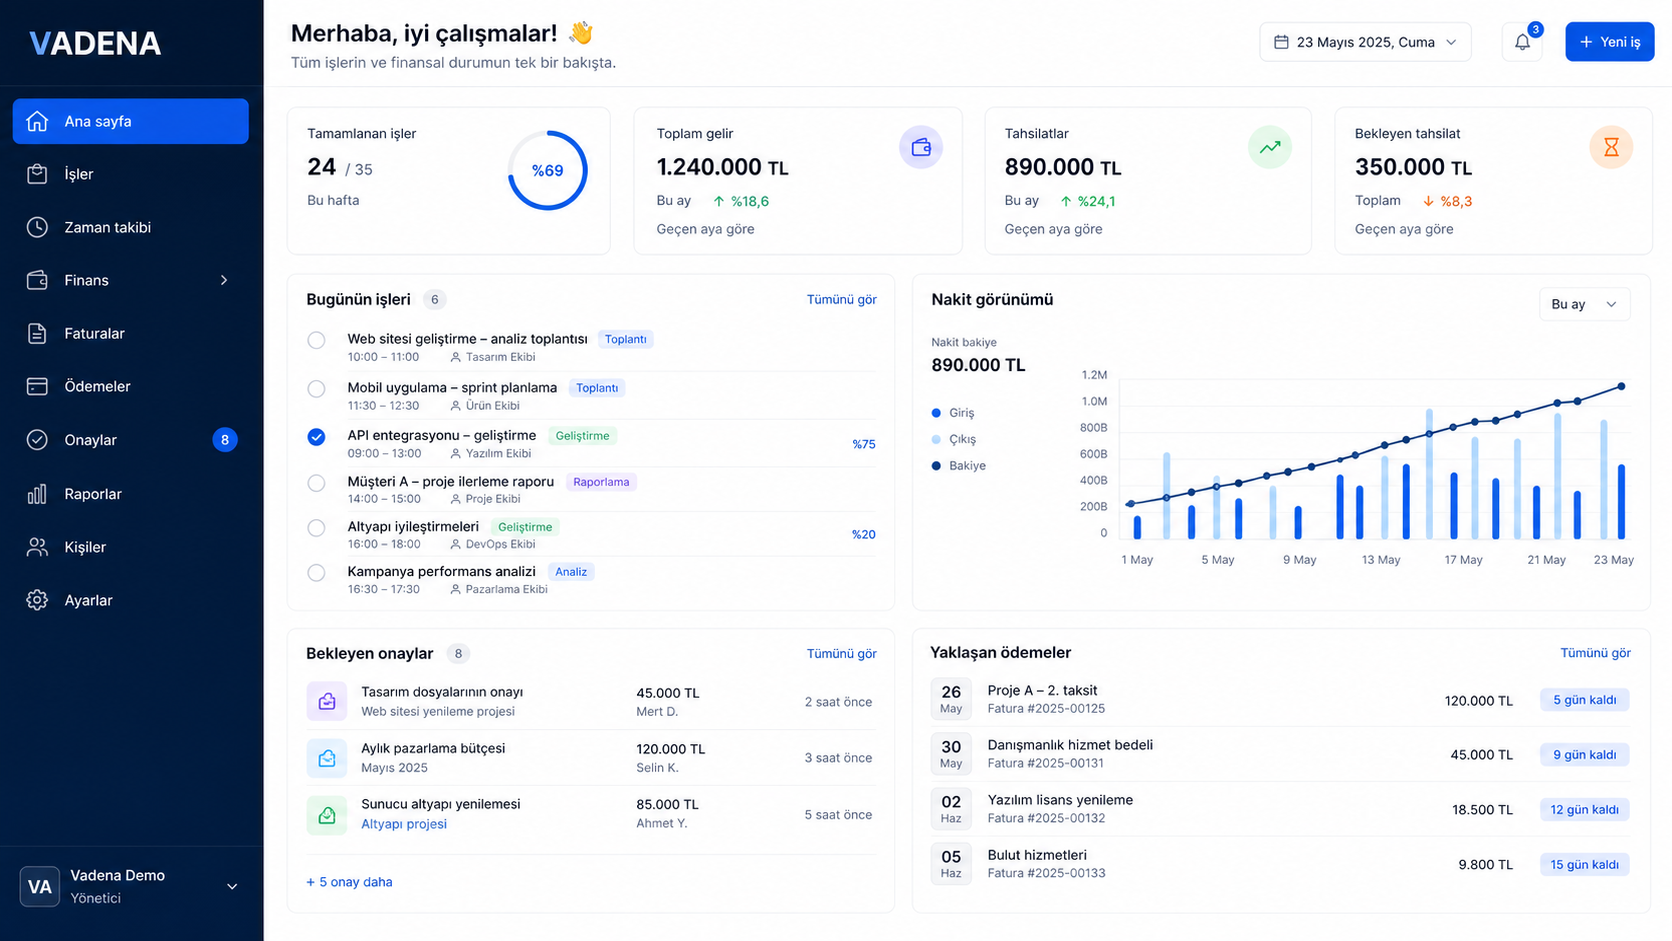Viewport: 1672px width, 941px height.
Task: Click the Tasarım dosyalarının onayı approval icon
Action: point(327,701)
